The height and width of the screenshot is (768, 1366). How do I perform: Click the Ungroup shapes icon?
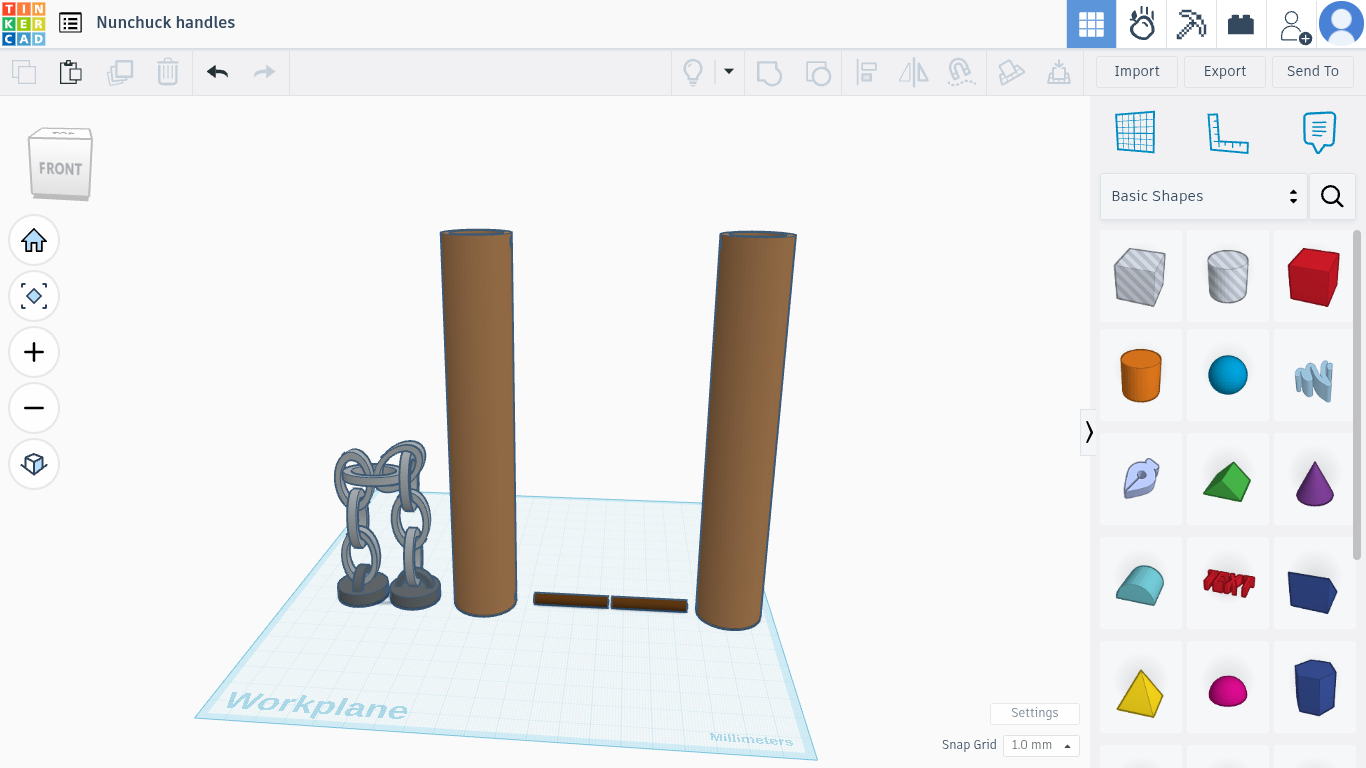(x=818, y=72)
